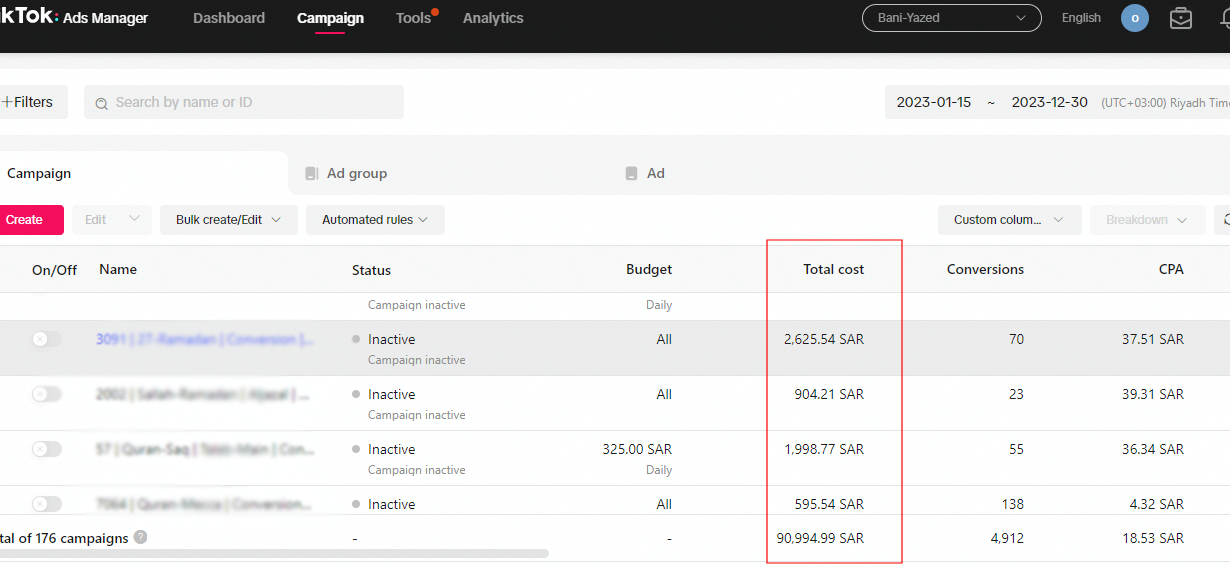Click the briefcase icon in header
The width and height of the screenshot is (1230, 569).
1181,18
